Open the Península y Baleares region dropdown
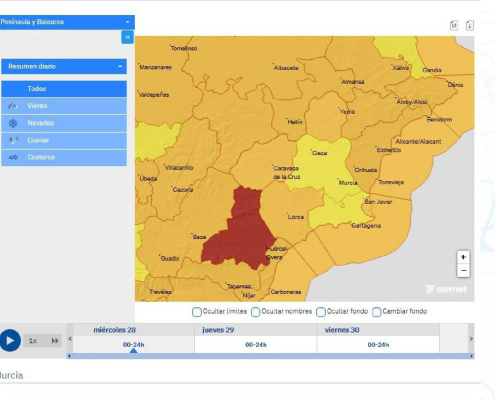Viewport: 495px width, 400px height. coord(67,22)
